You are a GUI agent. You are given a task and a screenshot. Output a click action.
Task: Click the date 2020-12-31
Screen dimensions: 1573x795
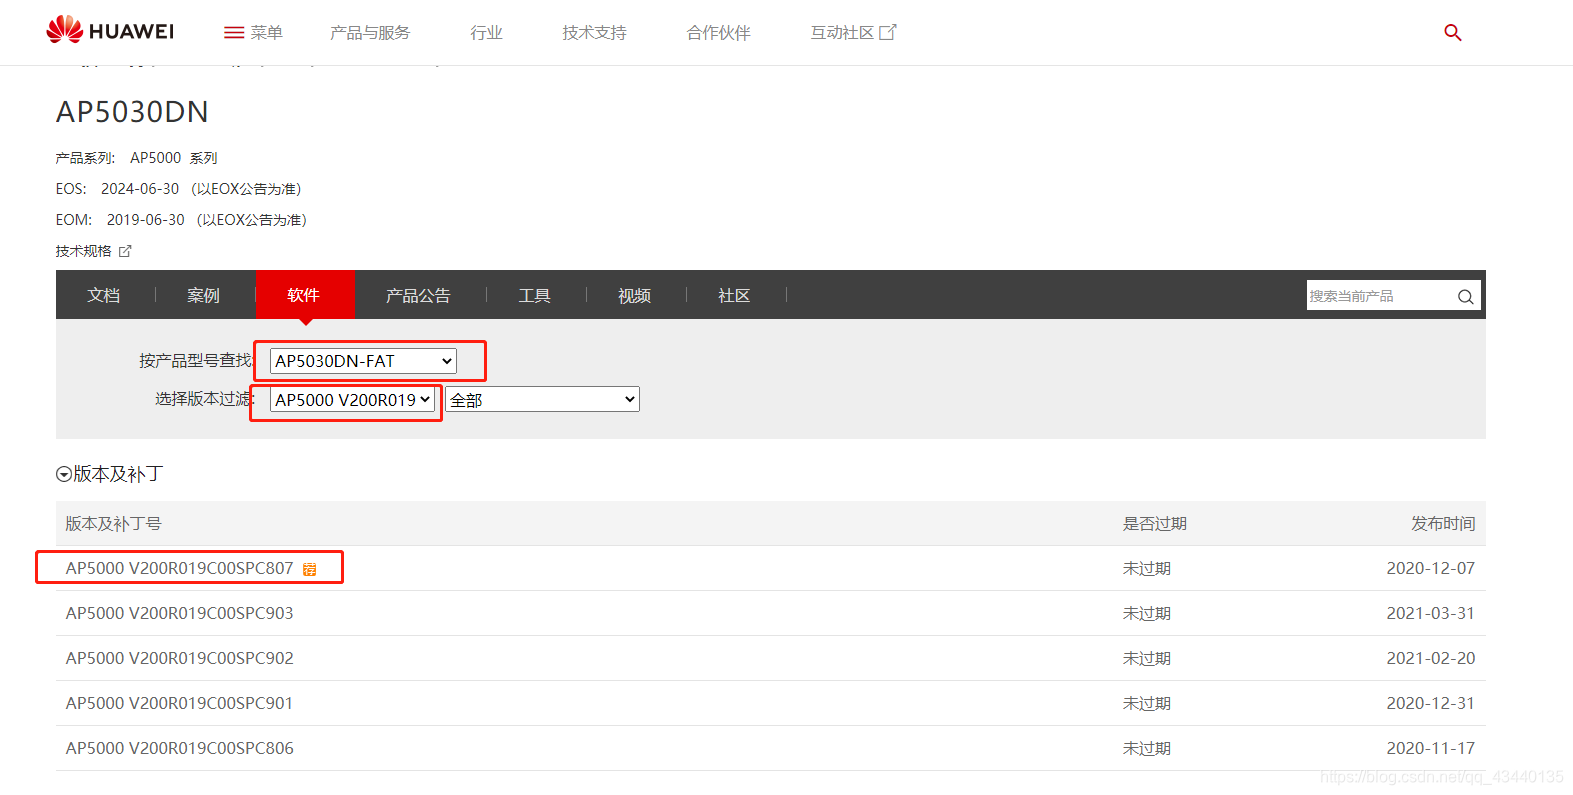tap(1430, 703)
